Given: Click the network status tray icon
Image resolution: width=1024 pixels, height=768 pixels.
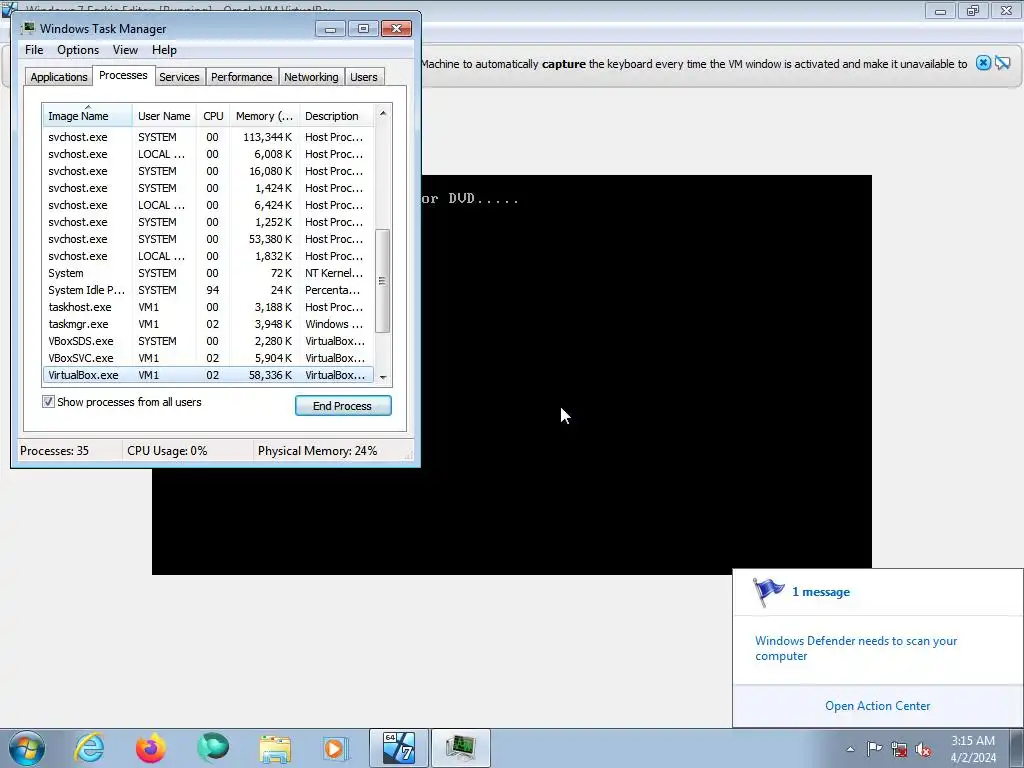Looking at the screenshot, I should 899,749.
